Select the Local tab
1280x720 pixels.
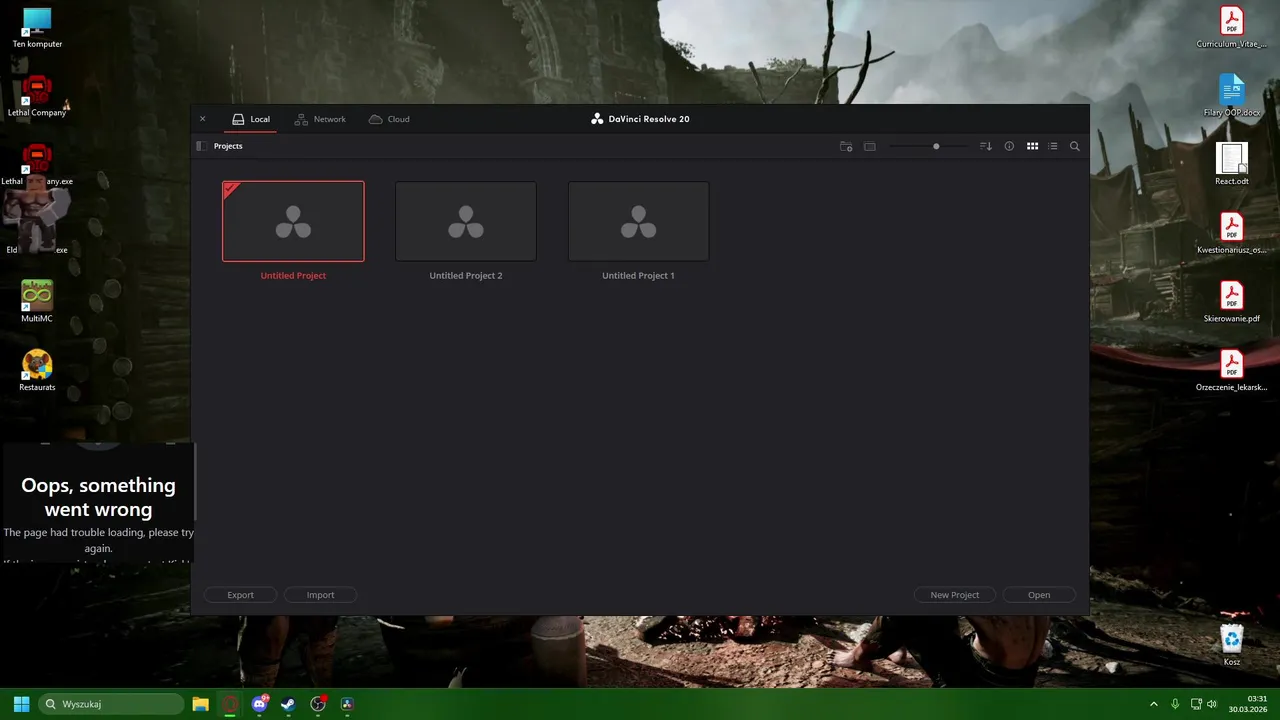click(x=251, y=119)
